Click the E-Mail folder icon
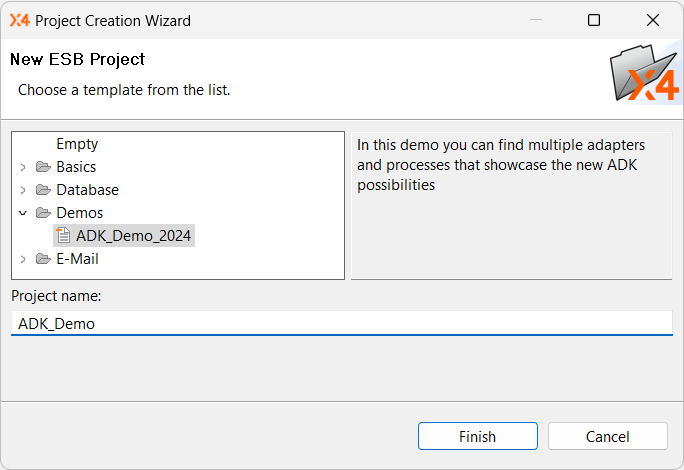Screen dimensions: 684x470 pyautogui.click(x=43, y=259)
